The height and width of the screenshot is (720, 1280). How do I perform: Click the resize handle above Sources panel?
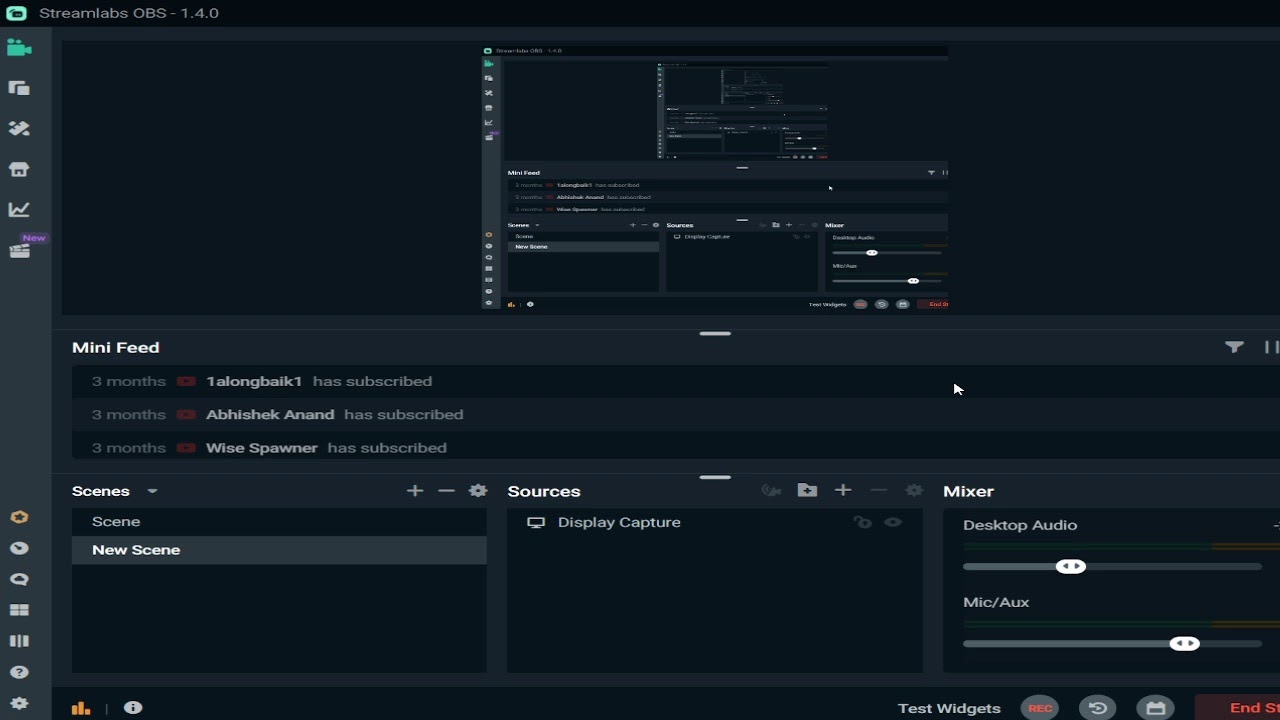click(715, 477)
